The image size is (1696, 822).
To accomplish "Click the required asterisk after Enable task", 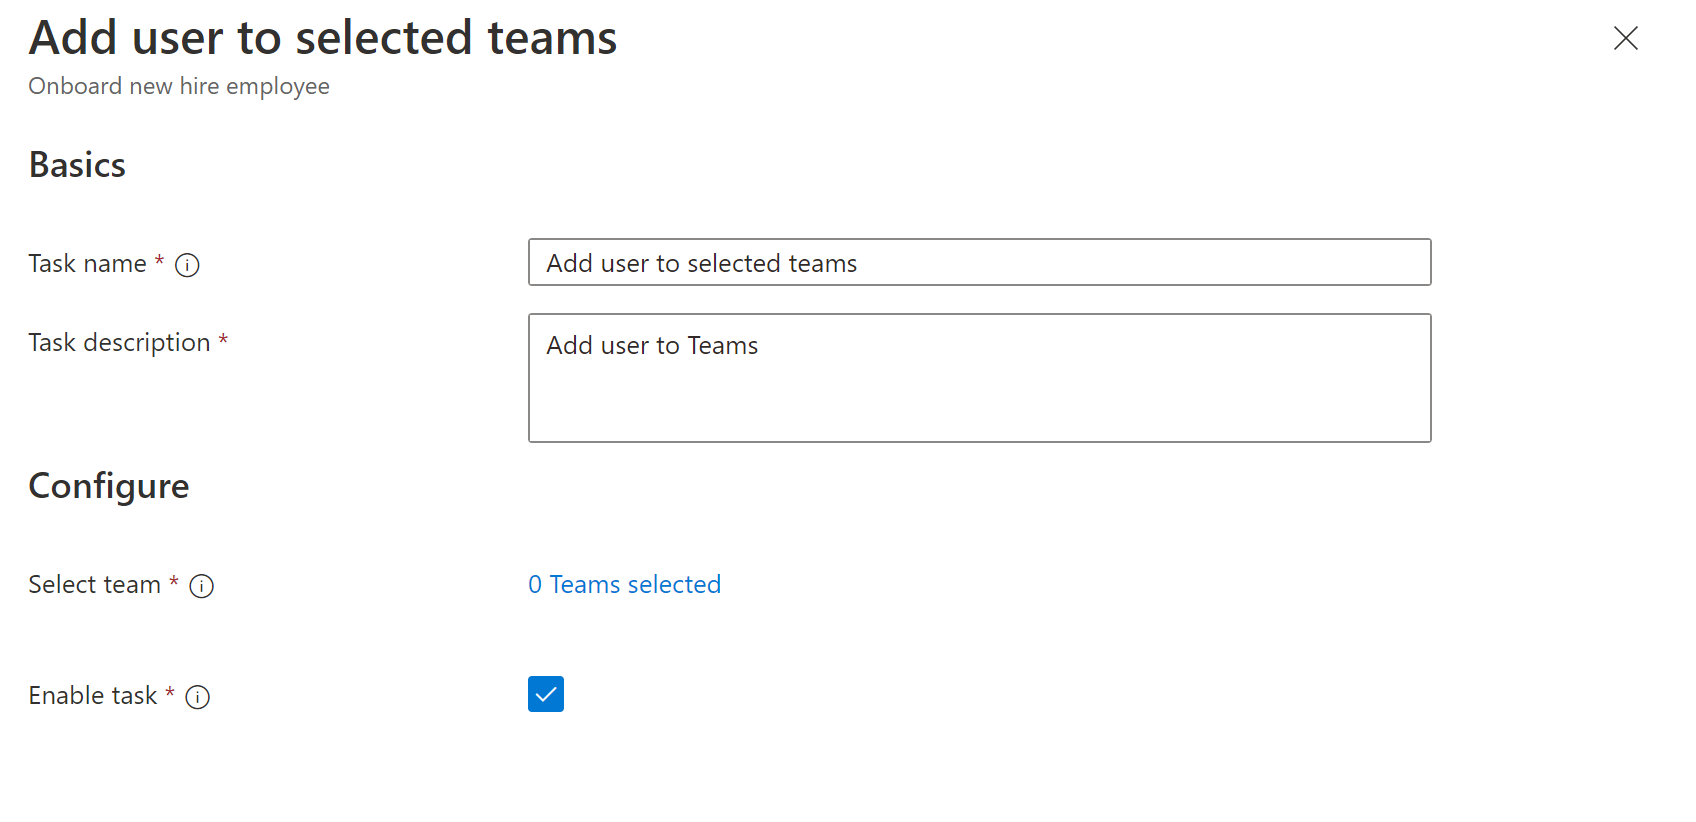I will tap(170, 692).
